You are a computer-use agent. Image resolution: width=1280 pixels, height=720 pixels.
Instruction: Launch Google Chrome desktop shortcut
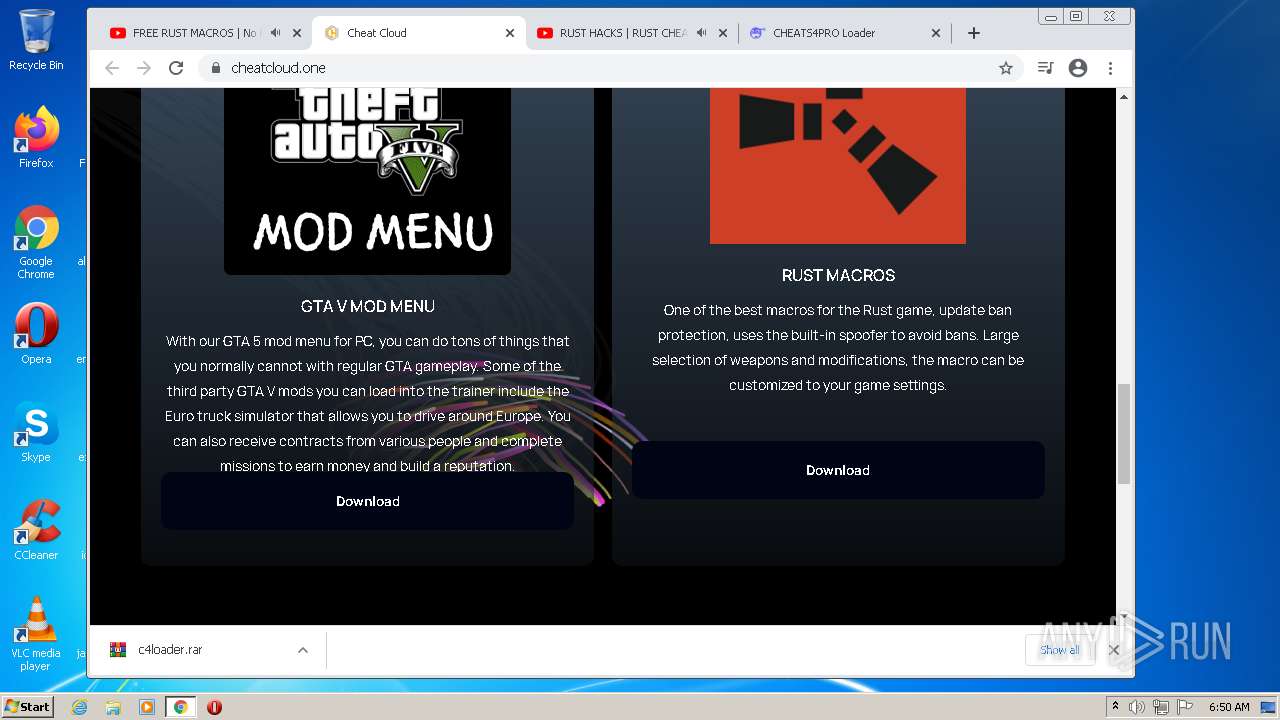click(x=36, y=243)
